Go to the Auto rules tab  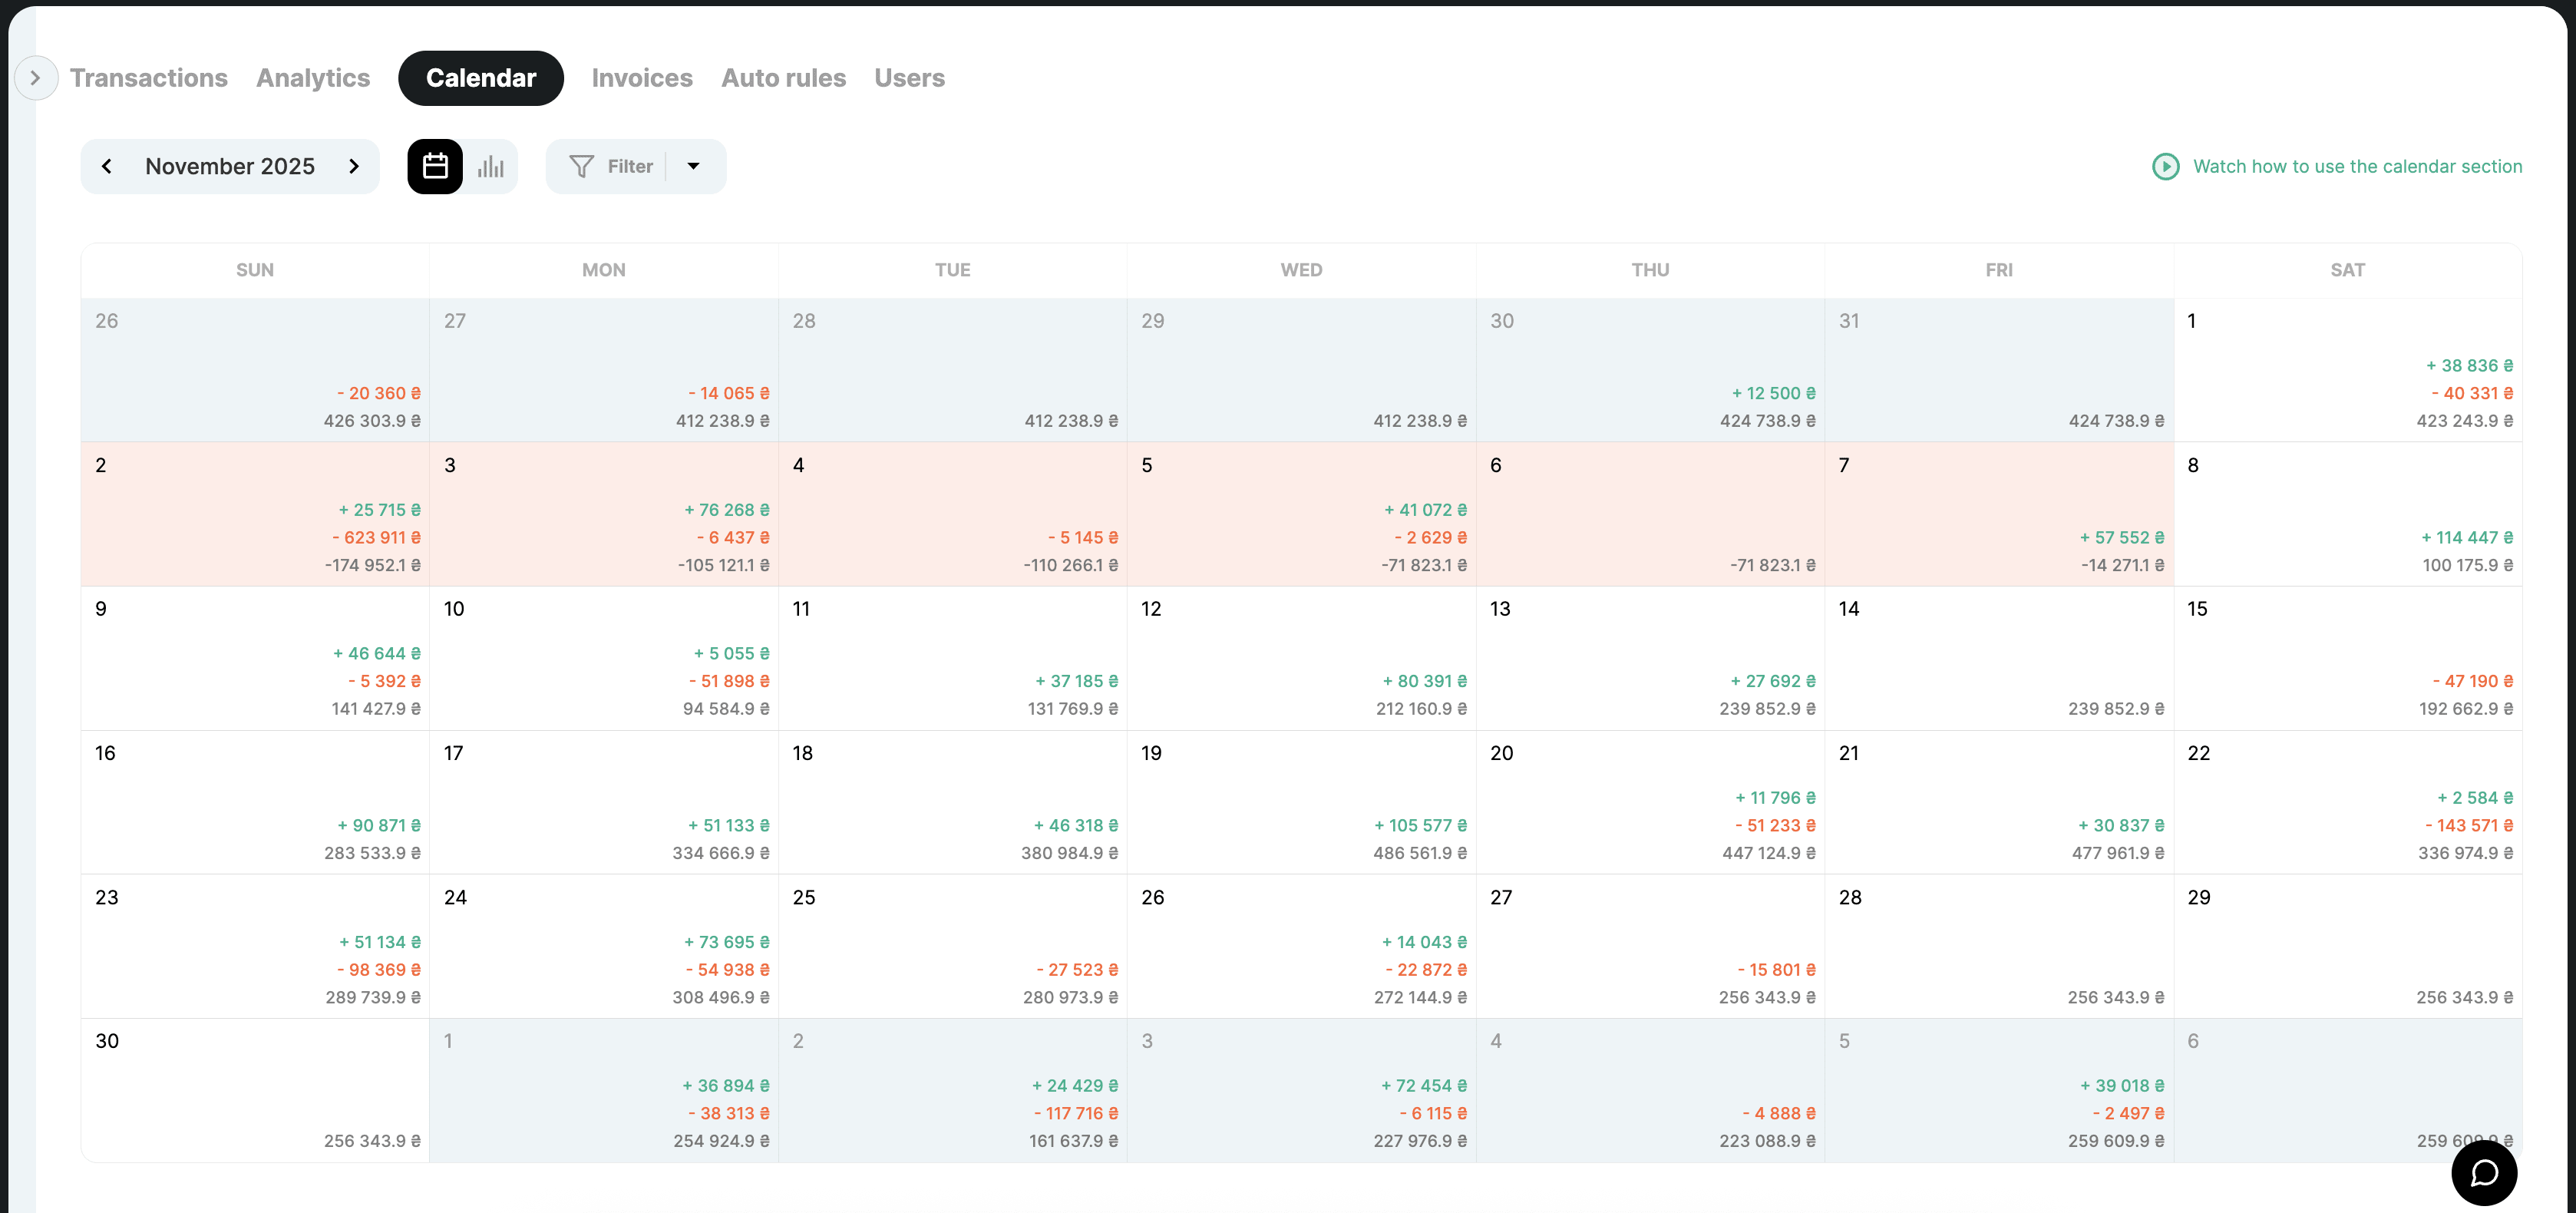[x=783, y=78]
